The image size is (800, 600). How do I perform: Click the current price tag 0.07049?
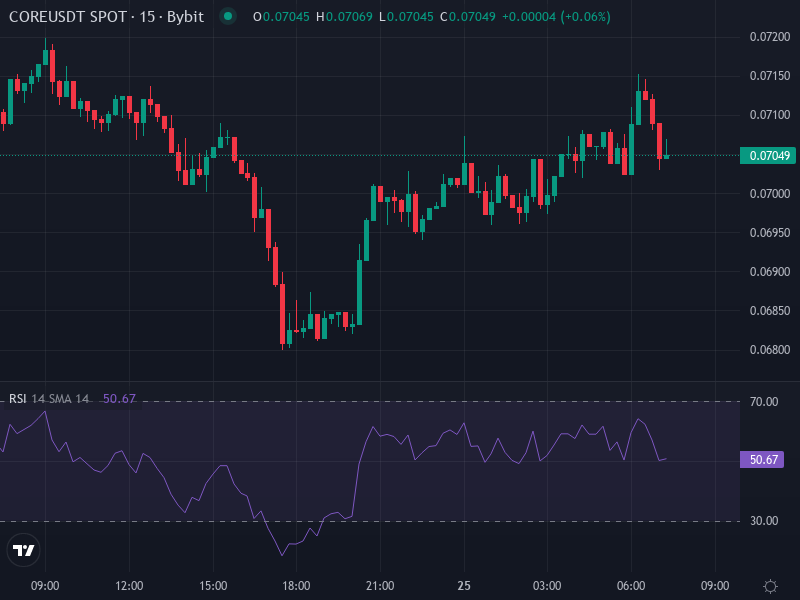[x=766, y=155]
